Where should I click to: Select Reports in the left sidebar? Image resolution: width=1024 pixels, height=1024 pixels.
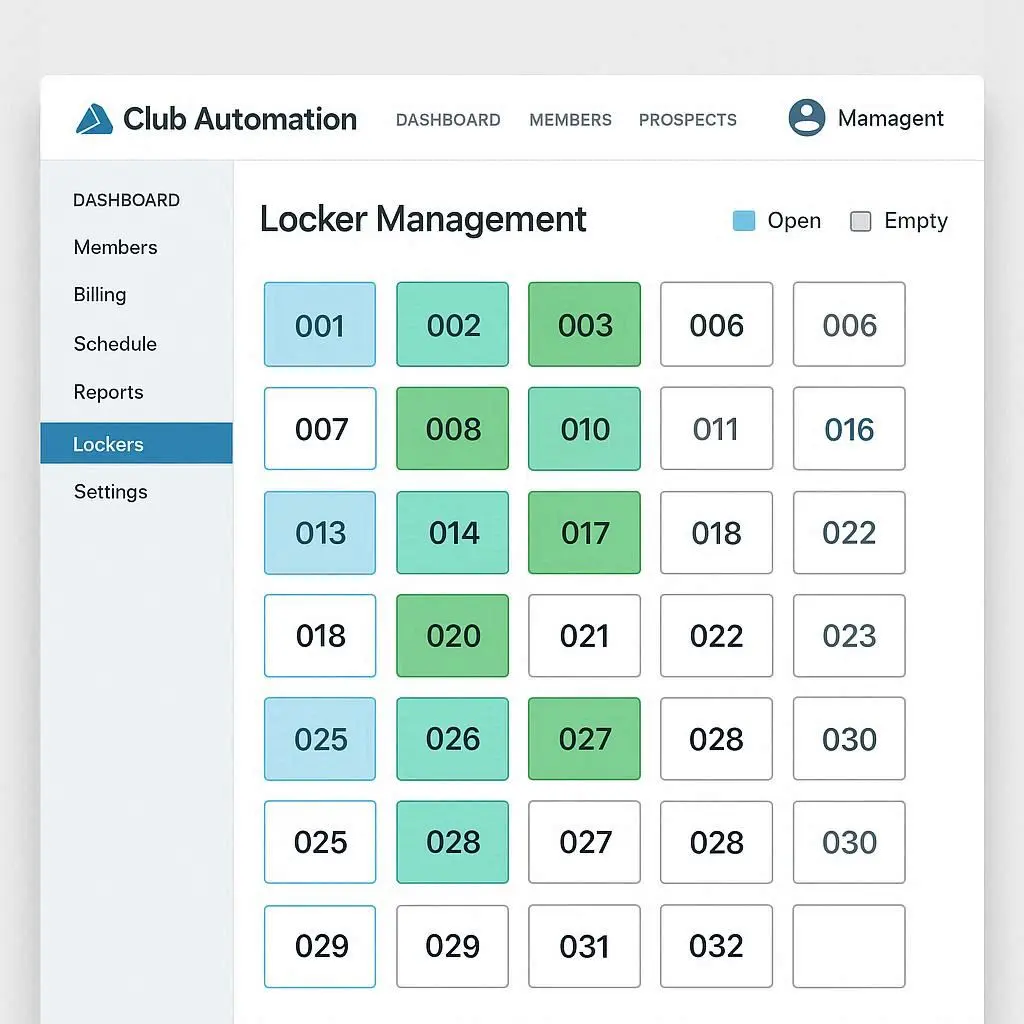tap(108, 392)
